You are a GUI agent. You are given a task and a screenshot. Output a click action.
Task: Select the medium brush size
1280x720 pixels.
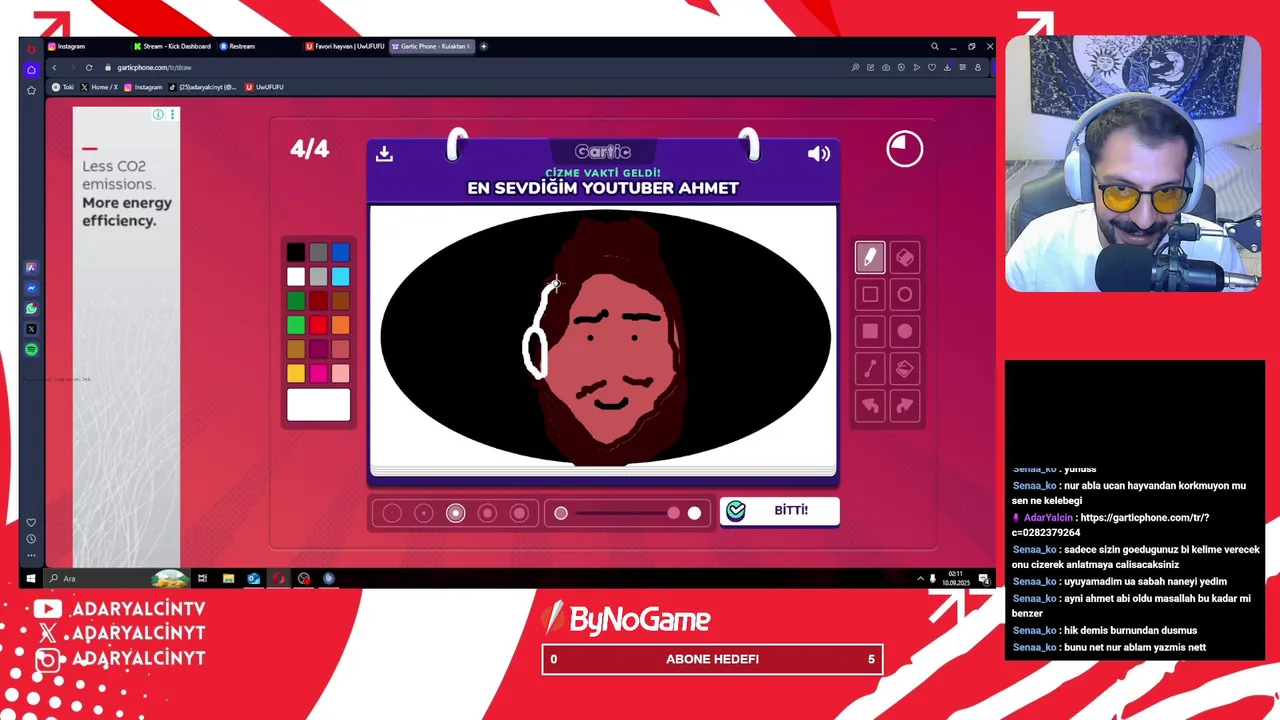(456, 513)
